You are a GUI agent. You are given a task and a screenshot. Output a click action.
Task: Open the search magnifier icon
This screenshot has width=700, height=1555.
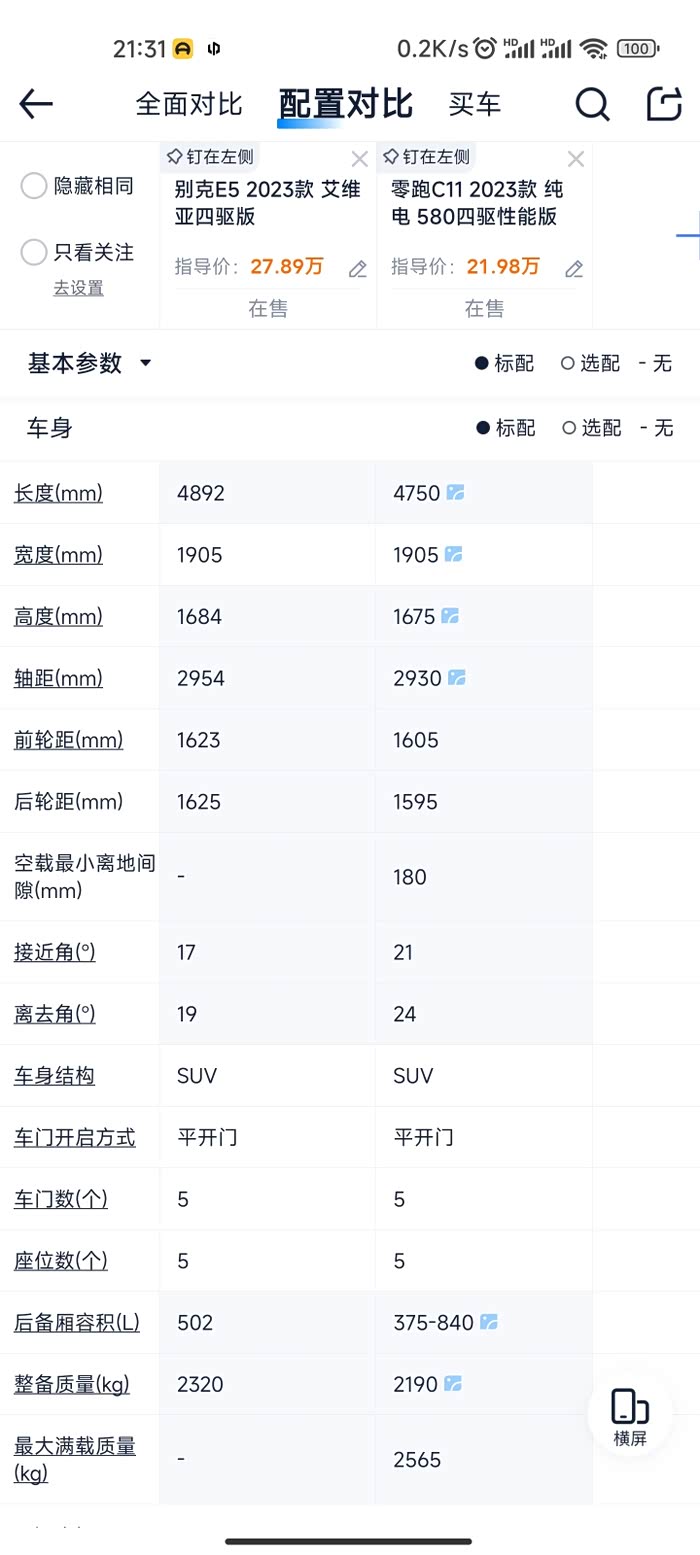[x=592, y=104]
